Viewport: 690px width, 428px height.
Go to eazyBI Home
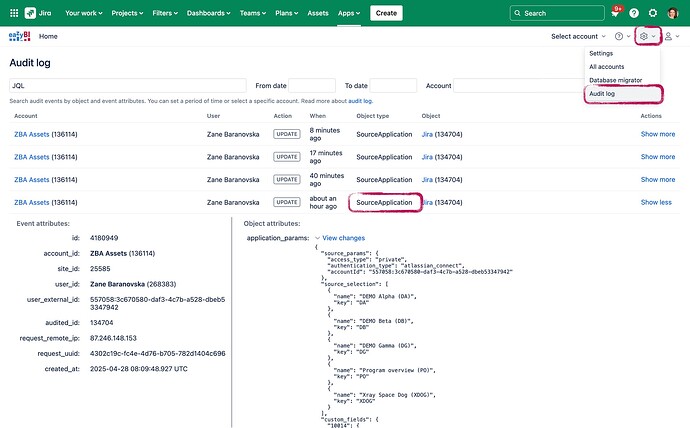coord(48,36)
